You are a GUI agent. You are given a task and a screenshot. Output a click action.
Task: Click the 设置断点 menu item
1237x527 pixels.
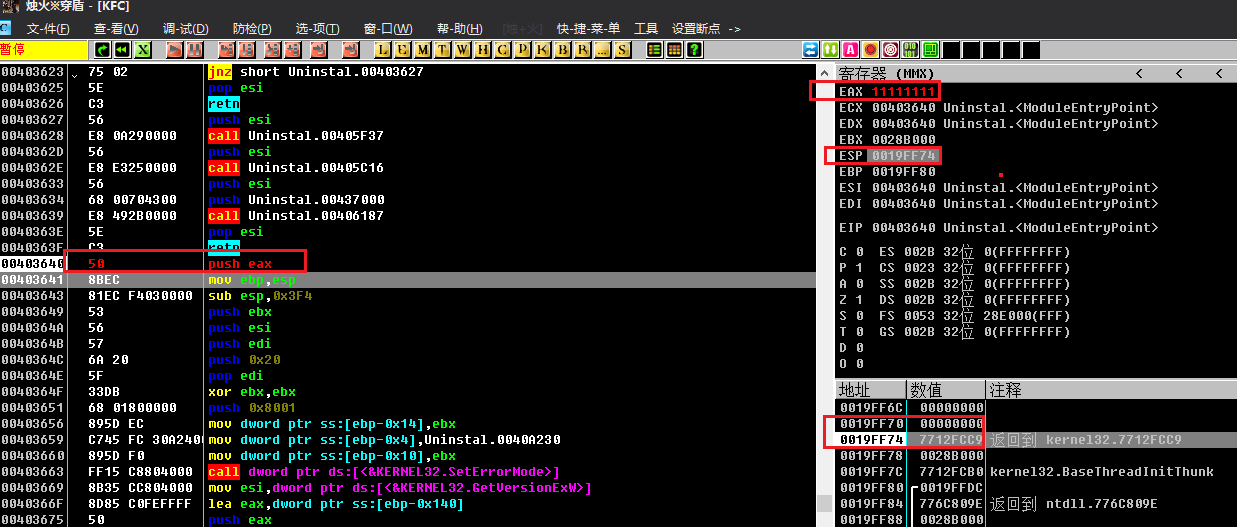tap(706, 29)
